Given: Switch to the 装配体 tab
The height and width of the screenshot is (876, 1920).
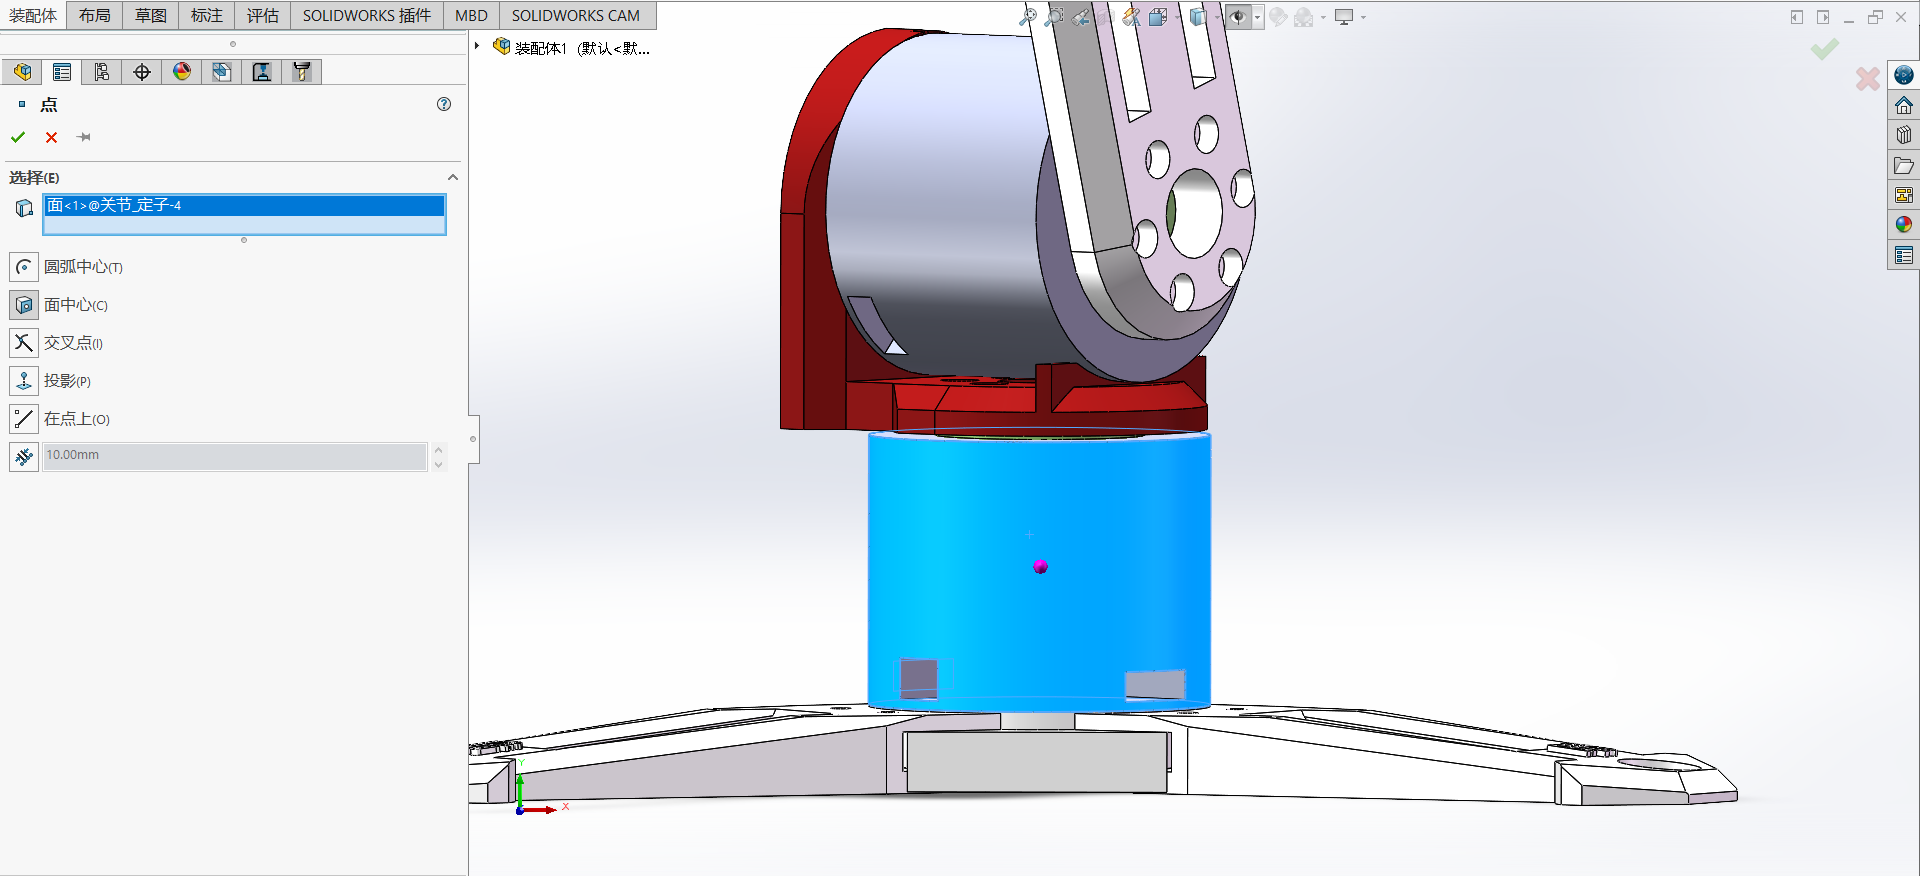Looking at the screenshot, I should pos(33,15).
